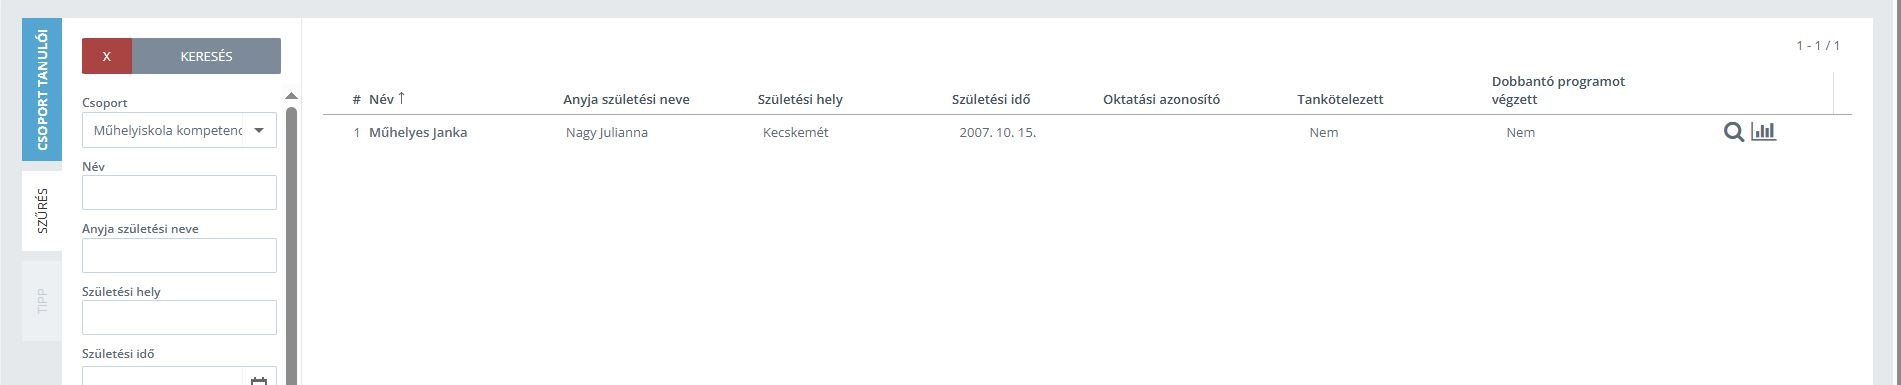1901x385 pixels.
Task: Select the Műhelyes Janka row
Action: [x=1087, y=132]
